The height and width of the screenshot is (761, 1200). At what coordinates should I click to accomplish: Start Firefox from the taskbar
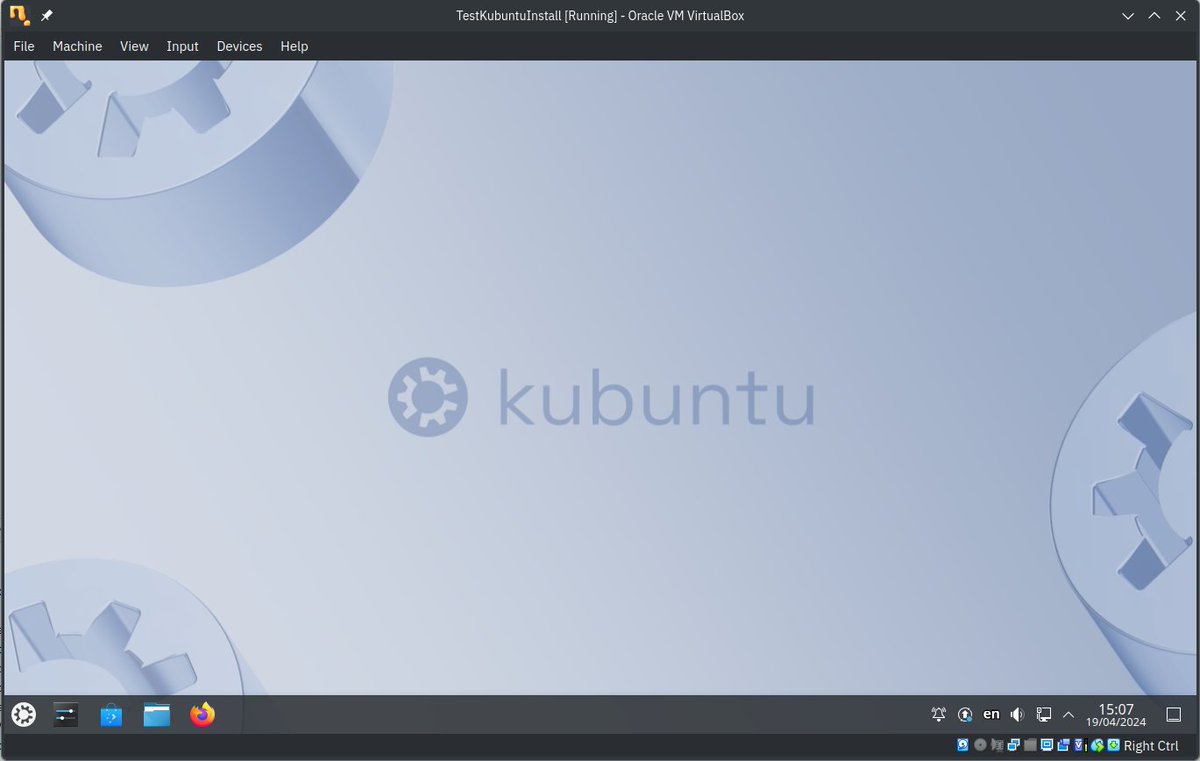(x=202, y=714)
